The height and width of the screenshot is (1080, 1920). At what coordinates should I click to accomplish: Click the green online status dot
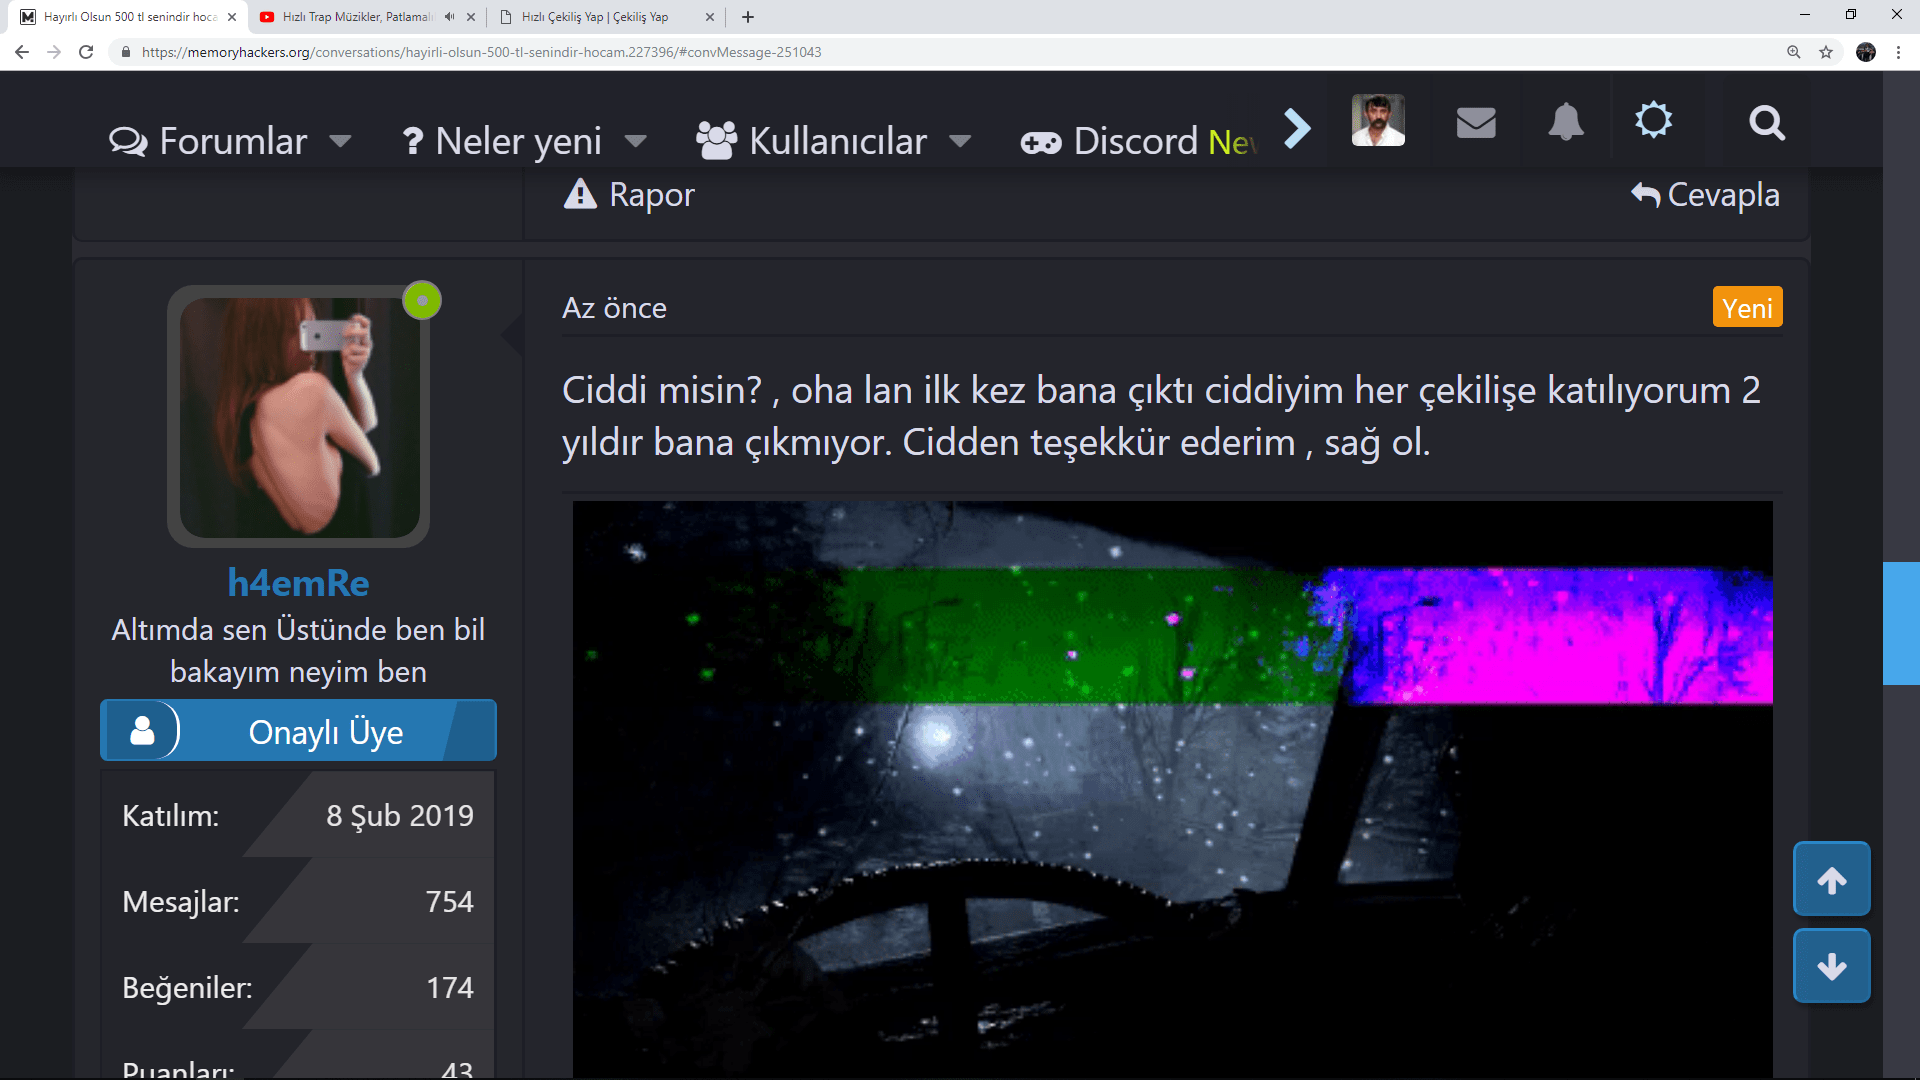coord(422,300)
